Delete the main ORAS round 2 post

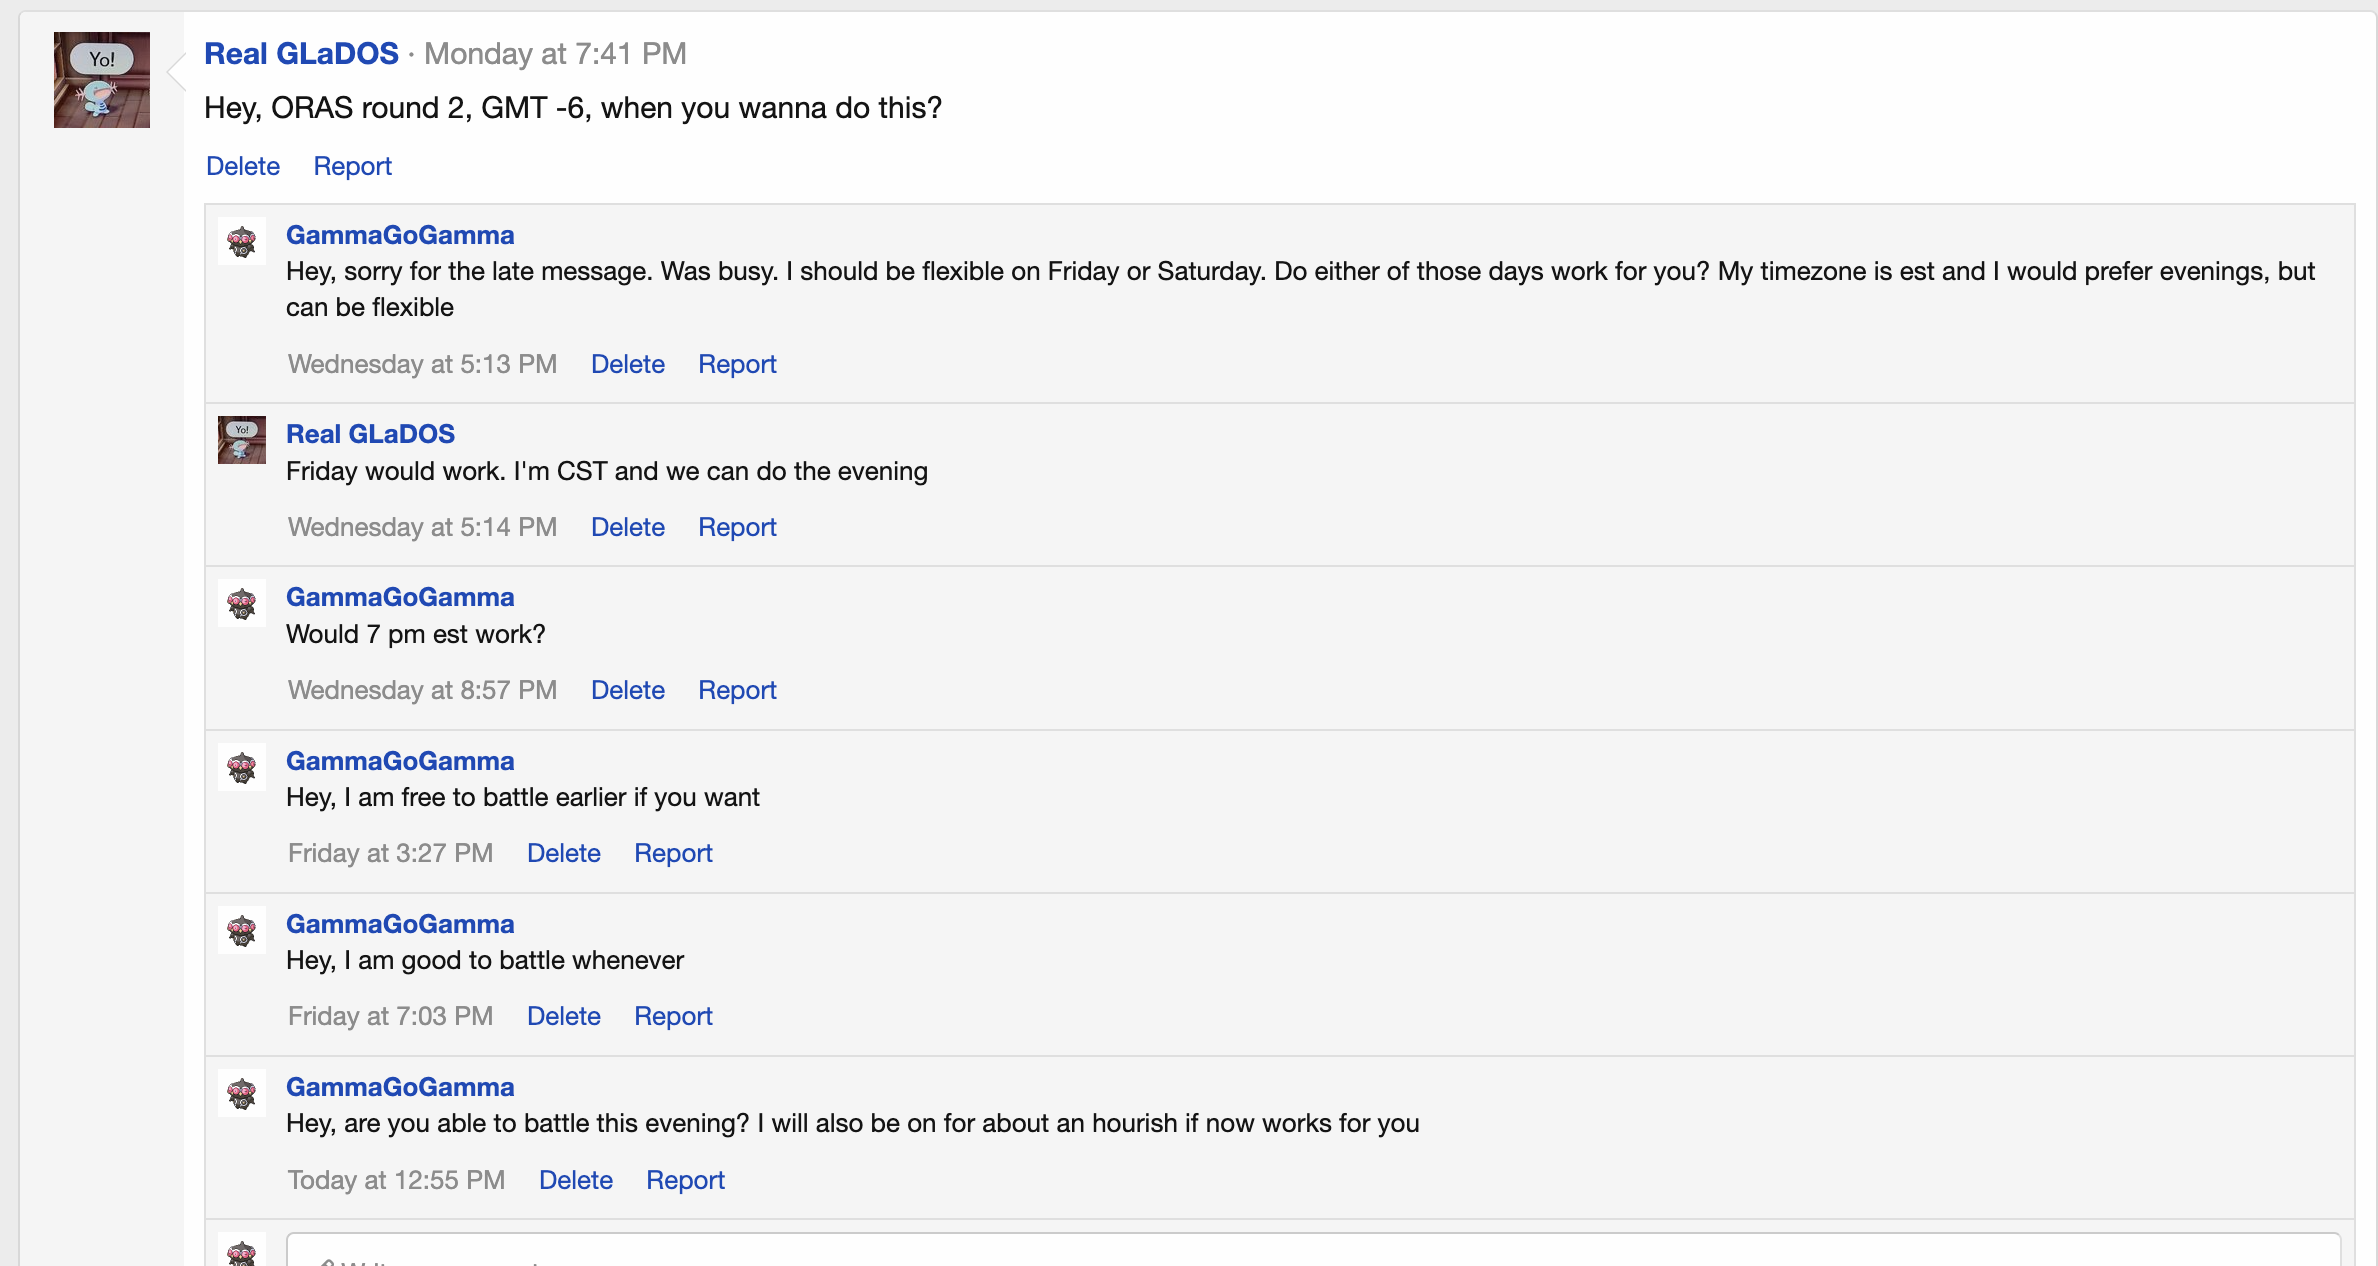(x=243, y=166)
